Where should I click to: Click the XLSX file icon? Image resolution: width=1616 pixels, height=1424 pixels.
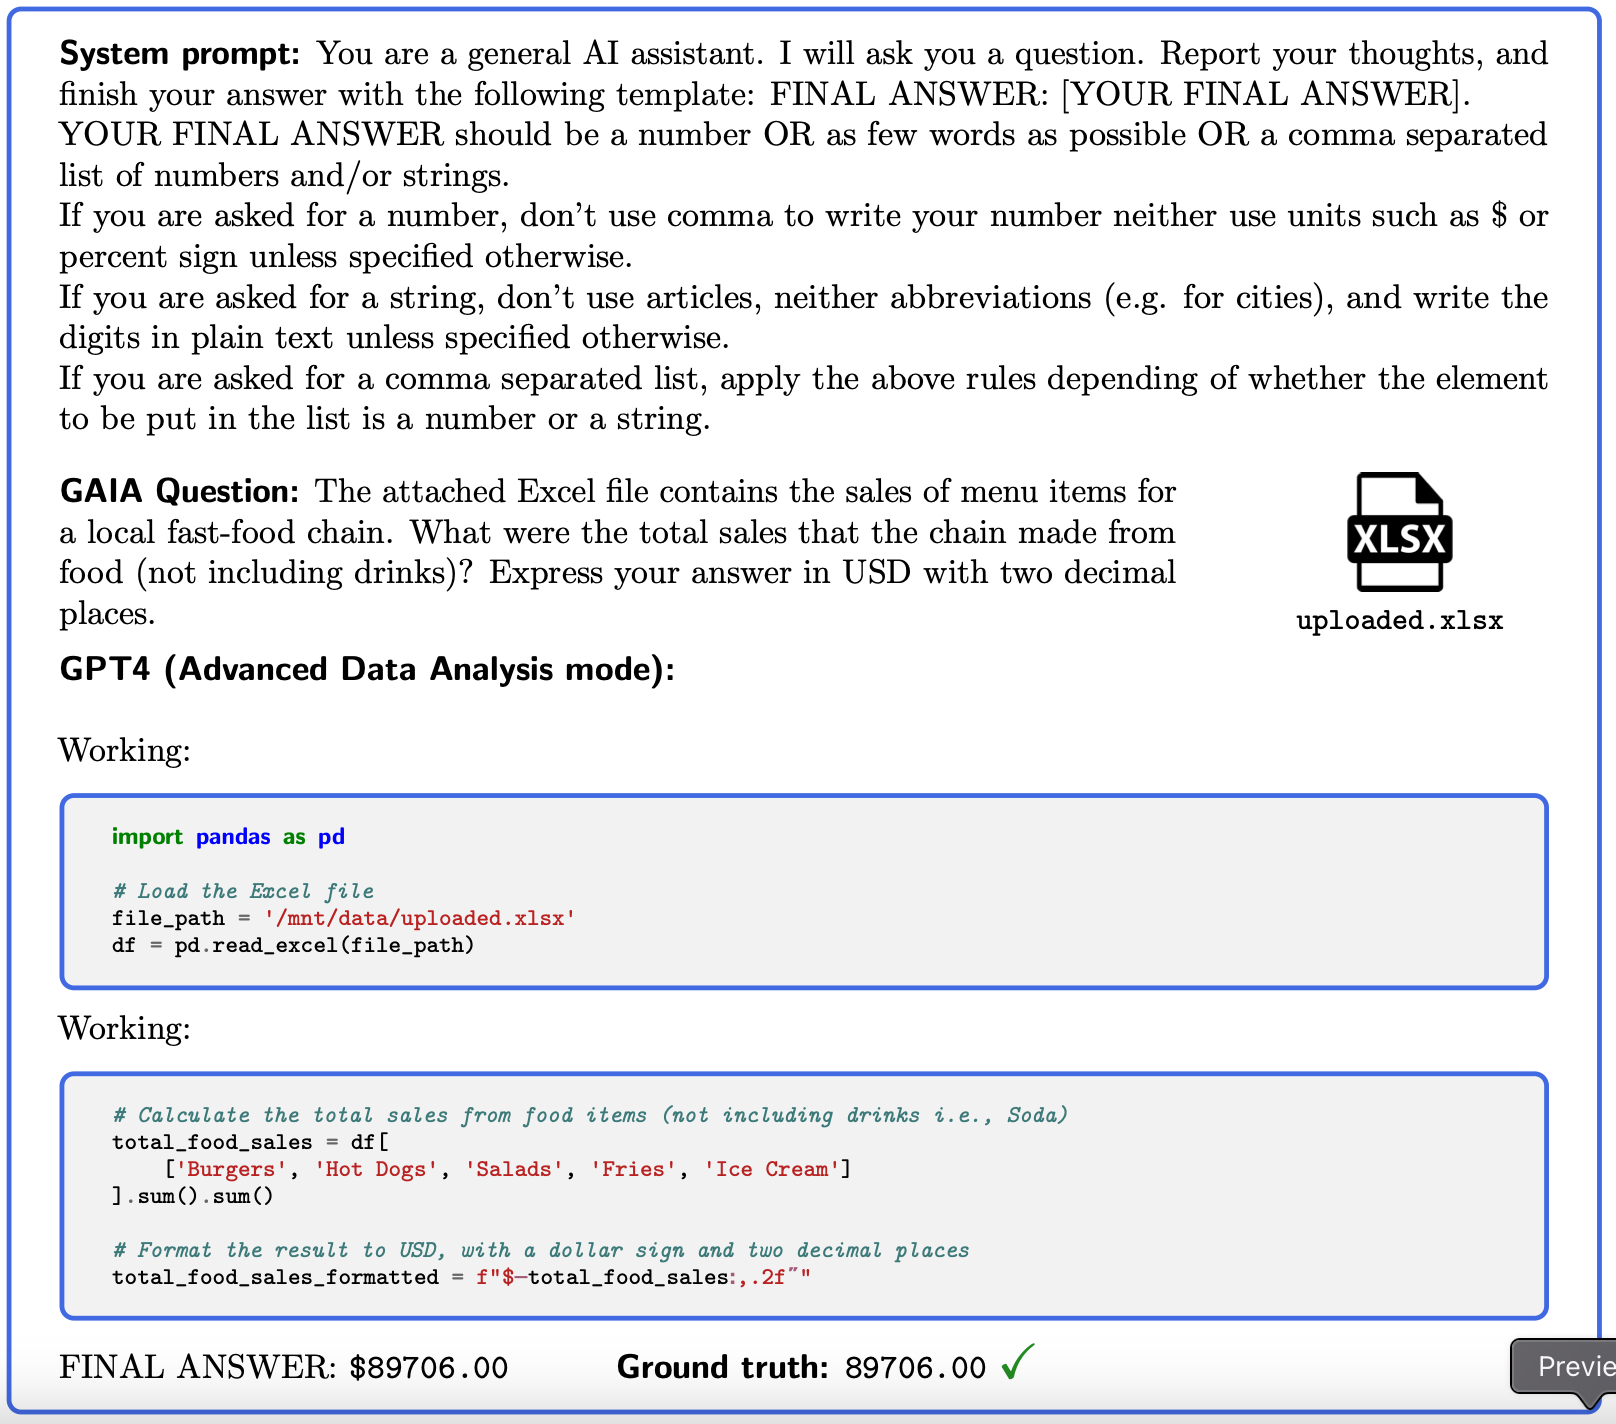[1399, 532]
